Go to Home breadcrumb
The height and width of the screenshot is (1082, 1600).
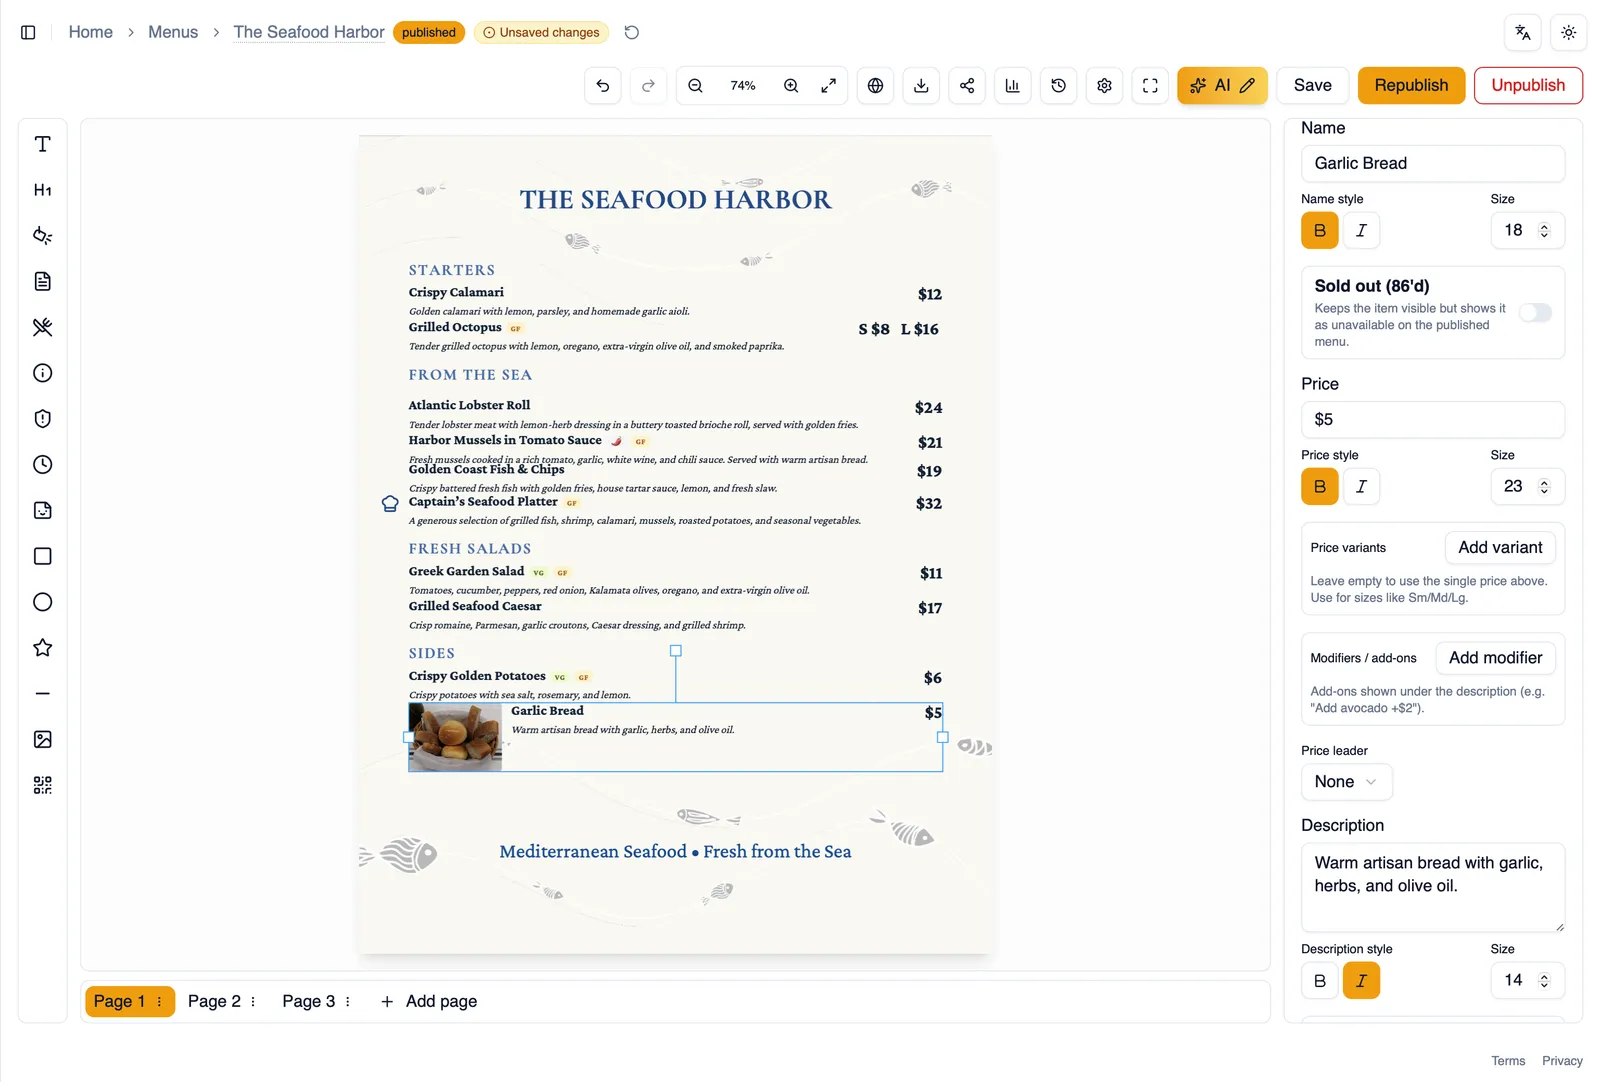coord(91,32)
